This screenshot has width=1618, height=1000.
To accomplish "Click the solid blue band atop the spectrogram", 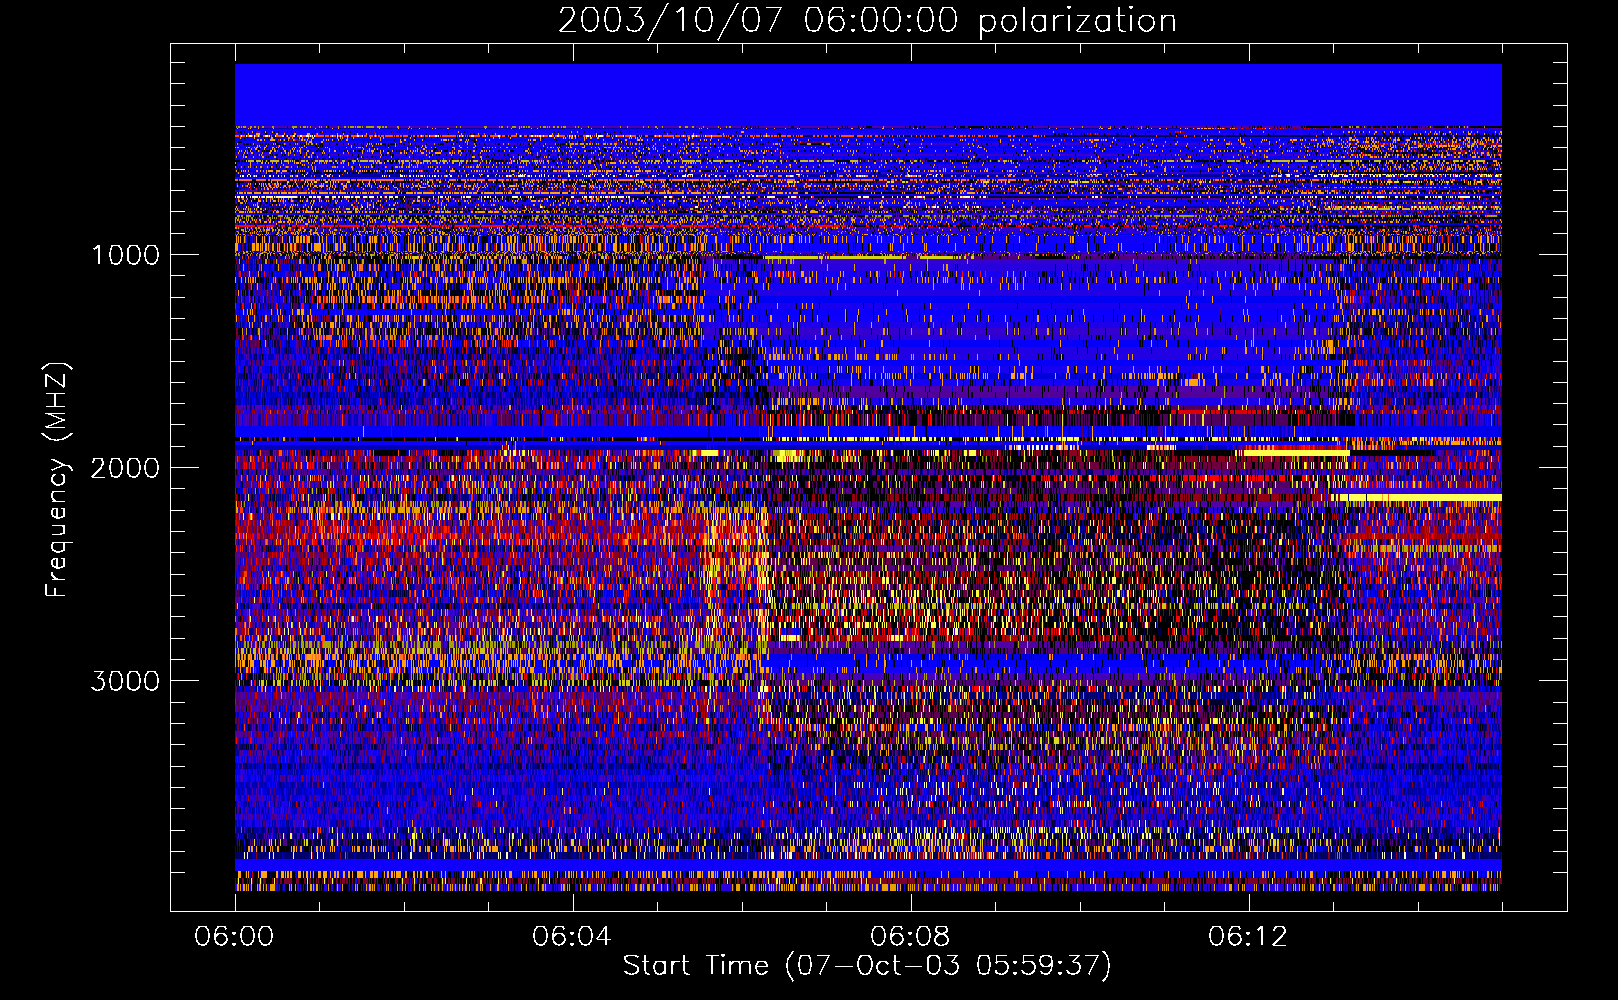I will pyautogui.click(x=868, y=95).
